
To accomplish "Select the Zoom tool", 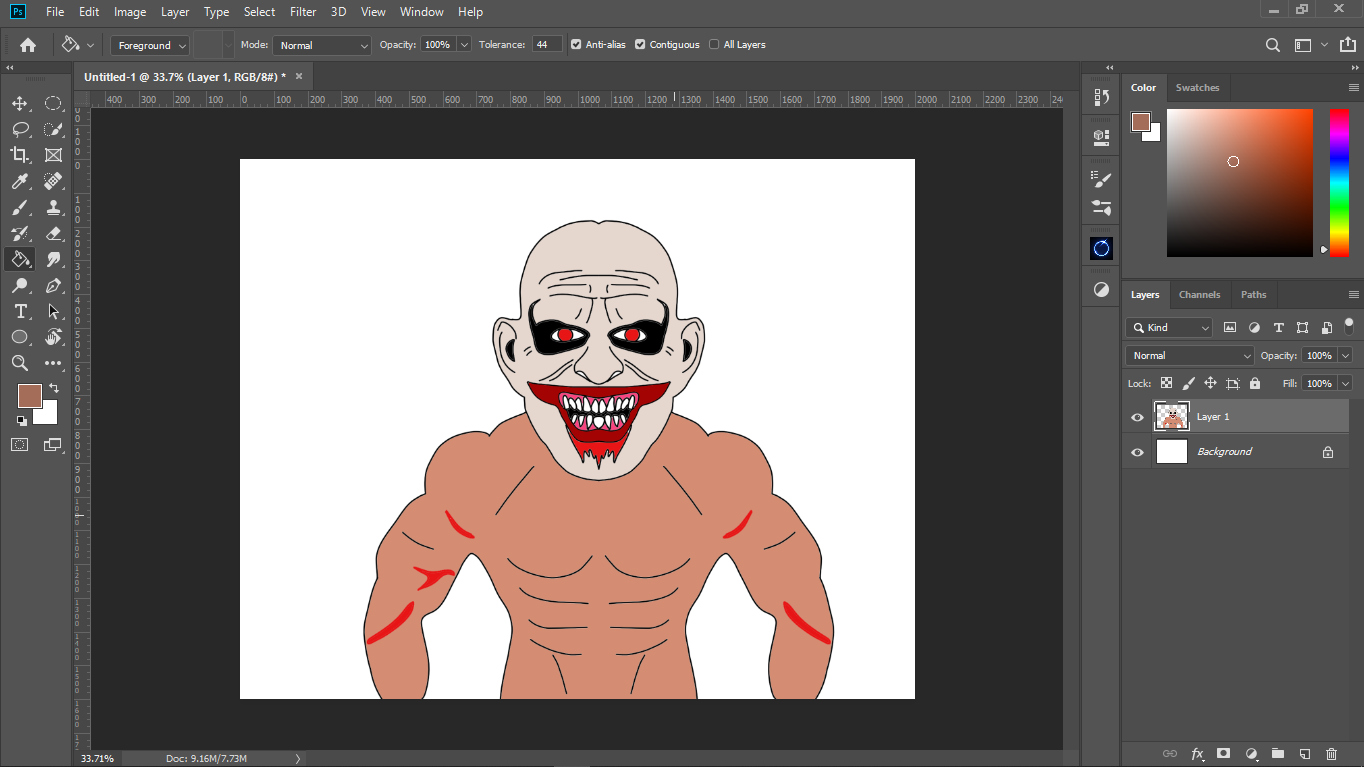I will click(x=19, y=363).
